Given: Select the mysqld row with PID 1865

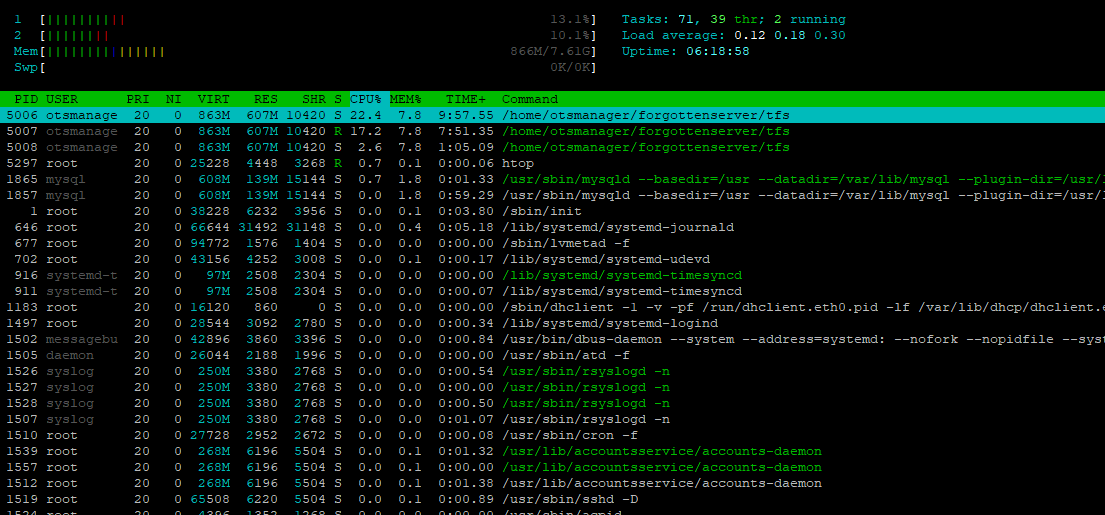Looking at the screenshot, I should (552, 180).
